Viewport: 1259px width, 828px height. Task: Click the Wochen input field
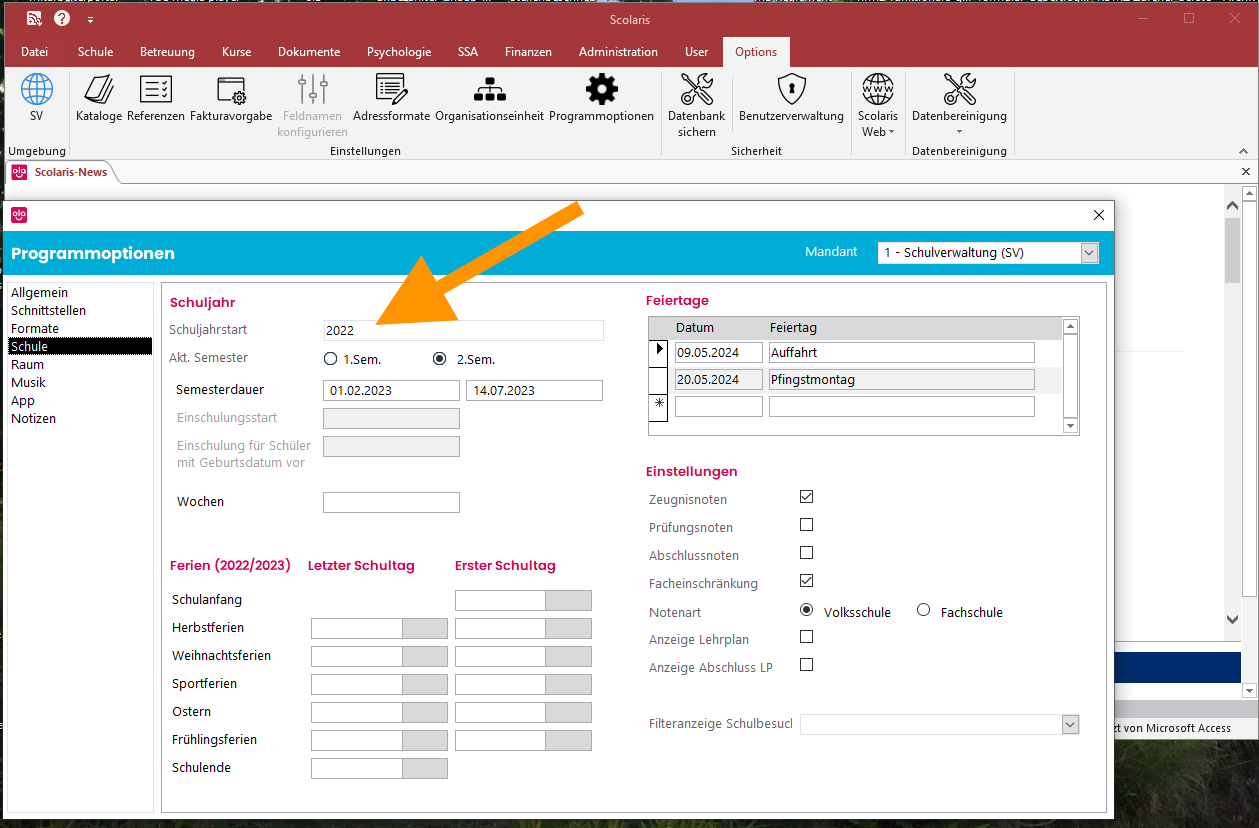(391, 502)
